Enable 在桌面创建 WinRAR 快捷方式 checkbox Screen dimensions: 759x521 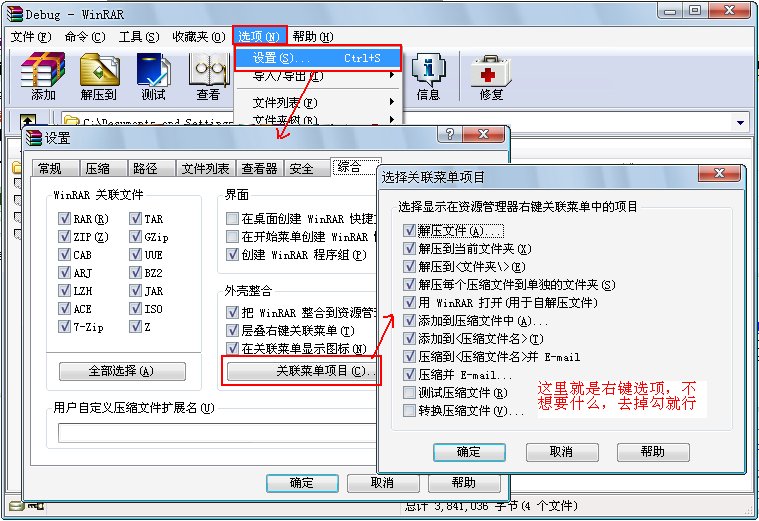pyautogui.click(x=232, y=219)
